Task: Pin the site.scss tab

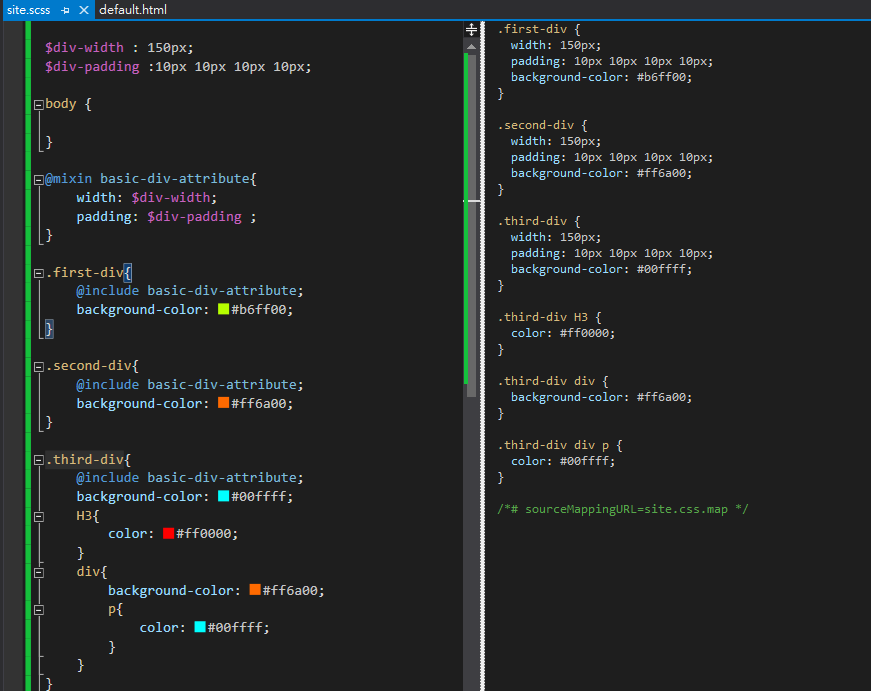Action: (x=66, y=10)
